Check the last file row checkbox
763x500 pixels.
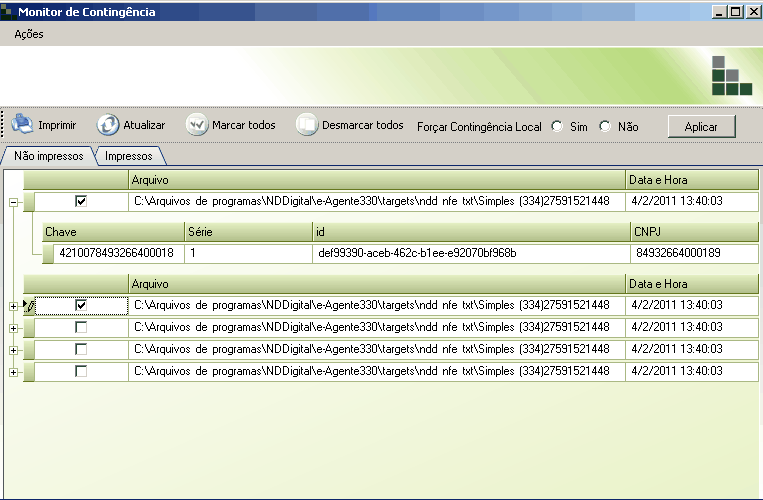81,371
